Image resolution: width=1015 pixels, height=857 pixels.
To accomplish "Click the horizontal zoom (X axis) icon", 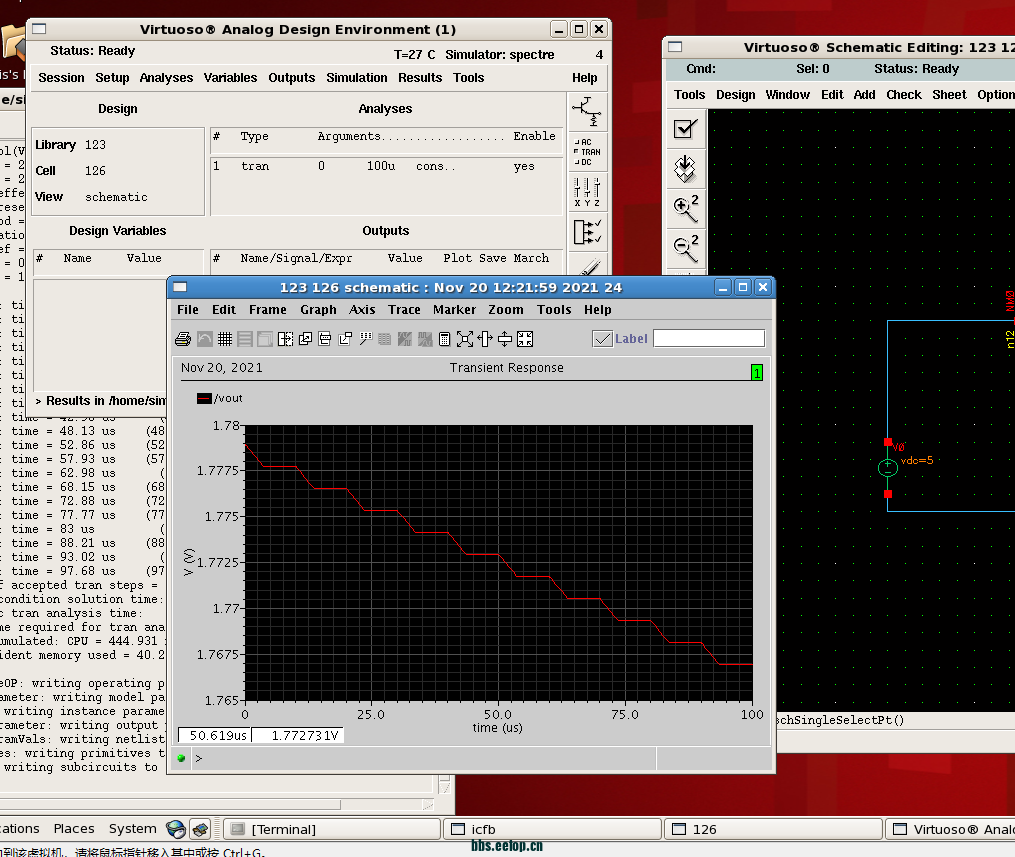I will [485, 339].
